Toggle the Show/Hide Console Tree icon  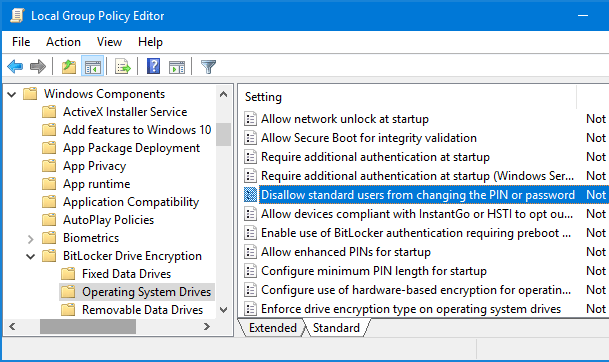click(x=92, y=66)
